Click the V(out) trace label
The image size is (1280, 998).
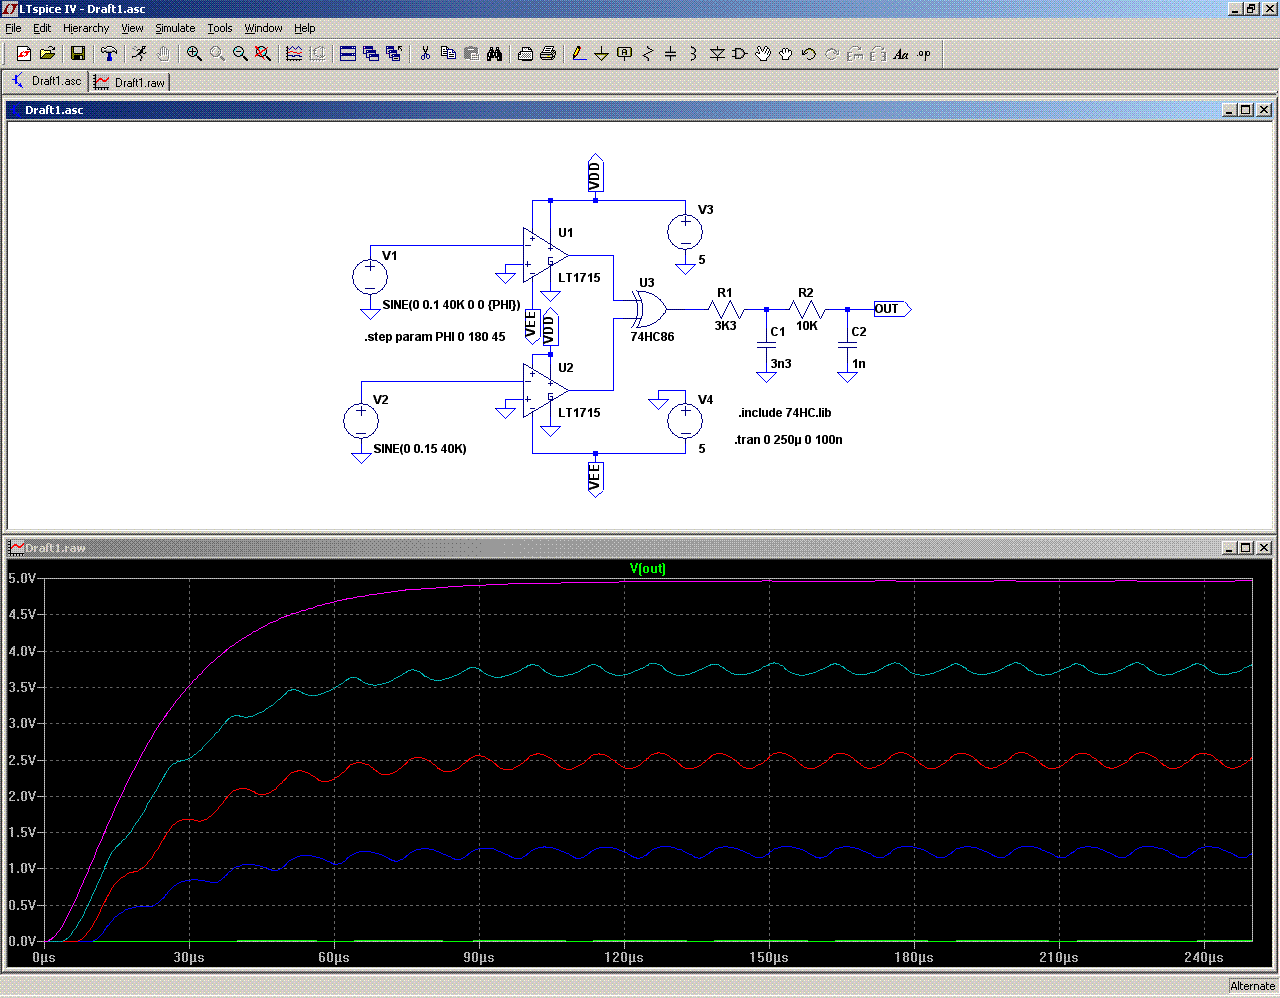(647, 569)
